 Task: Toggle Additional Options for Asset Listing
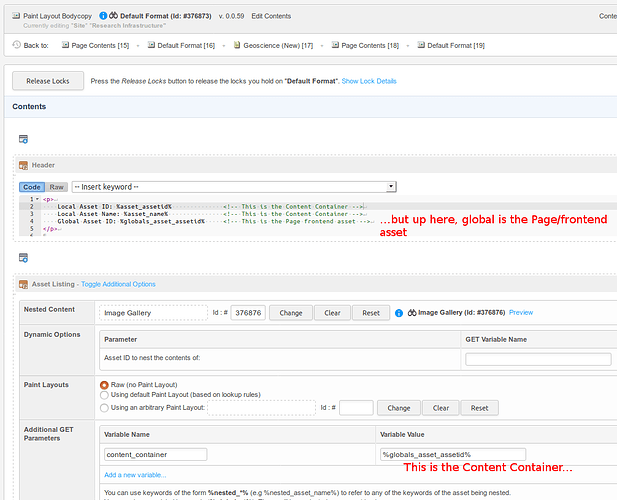[x=118, y=285]
